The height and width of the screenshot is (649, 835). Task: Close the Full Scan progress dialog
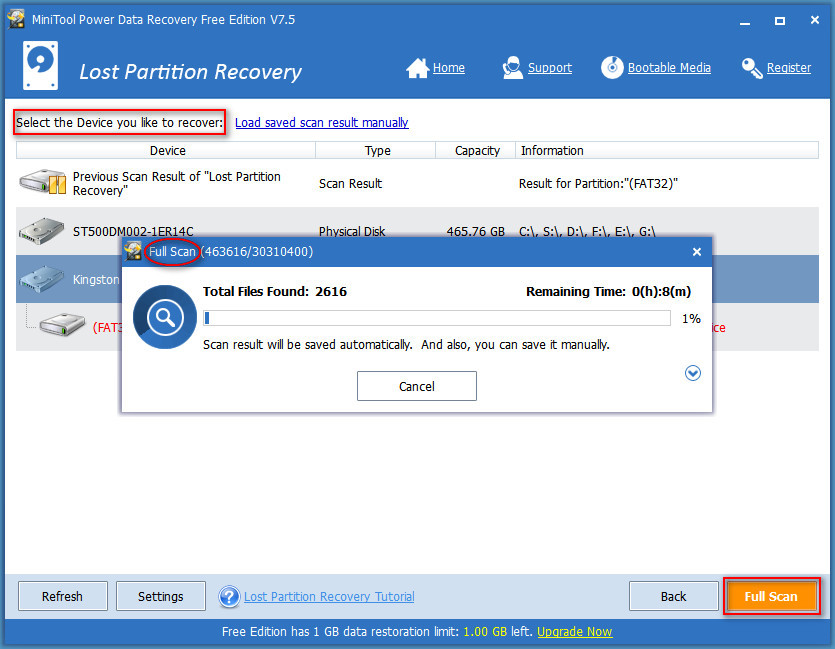coord(697,252)
